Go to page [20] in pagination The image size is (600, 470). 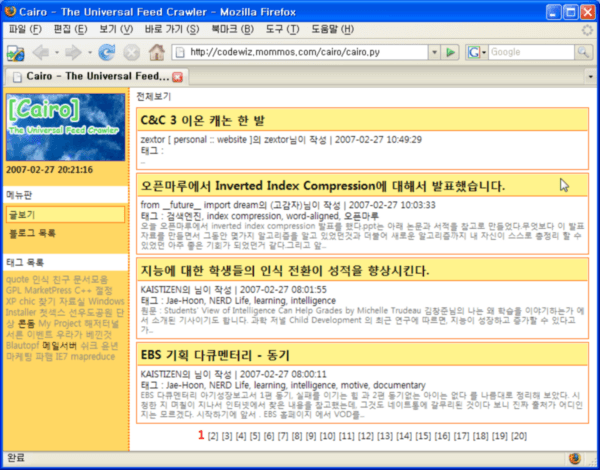pyautogui.click(x=518, y=435)
